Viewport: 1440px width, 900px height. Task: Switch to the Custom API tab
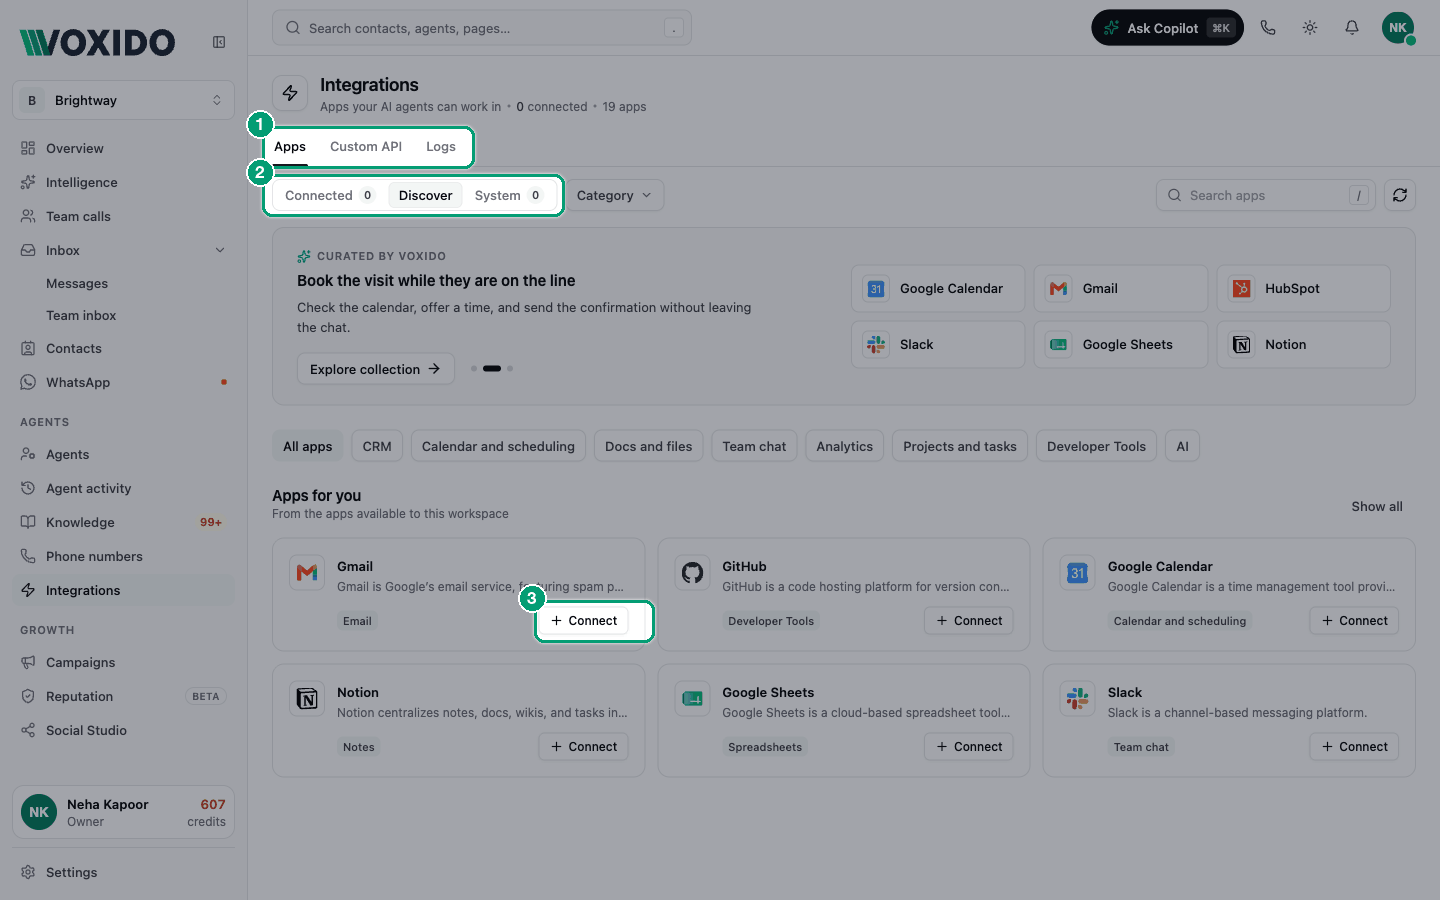click(366, 146)
